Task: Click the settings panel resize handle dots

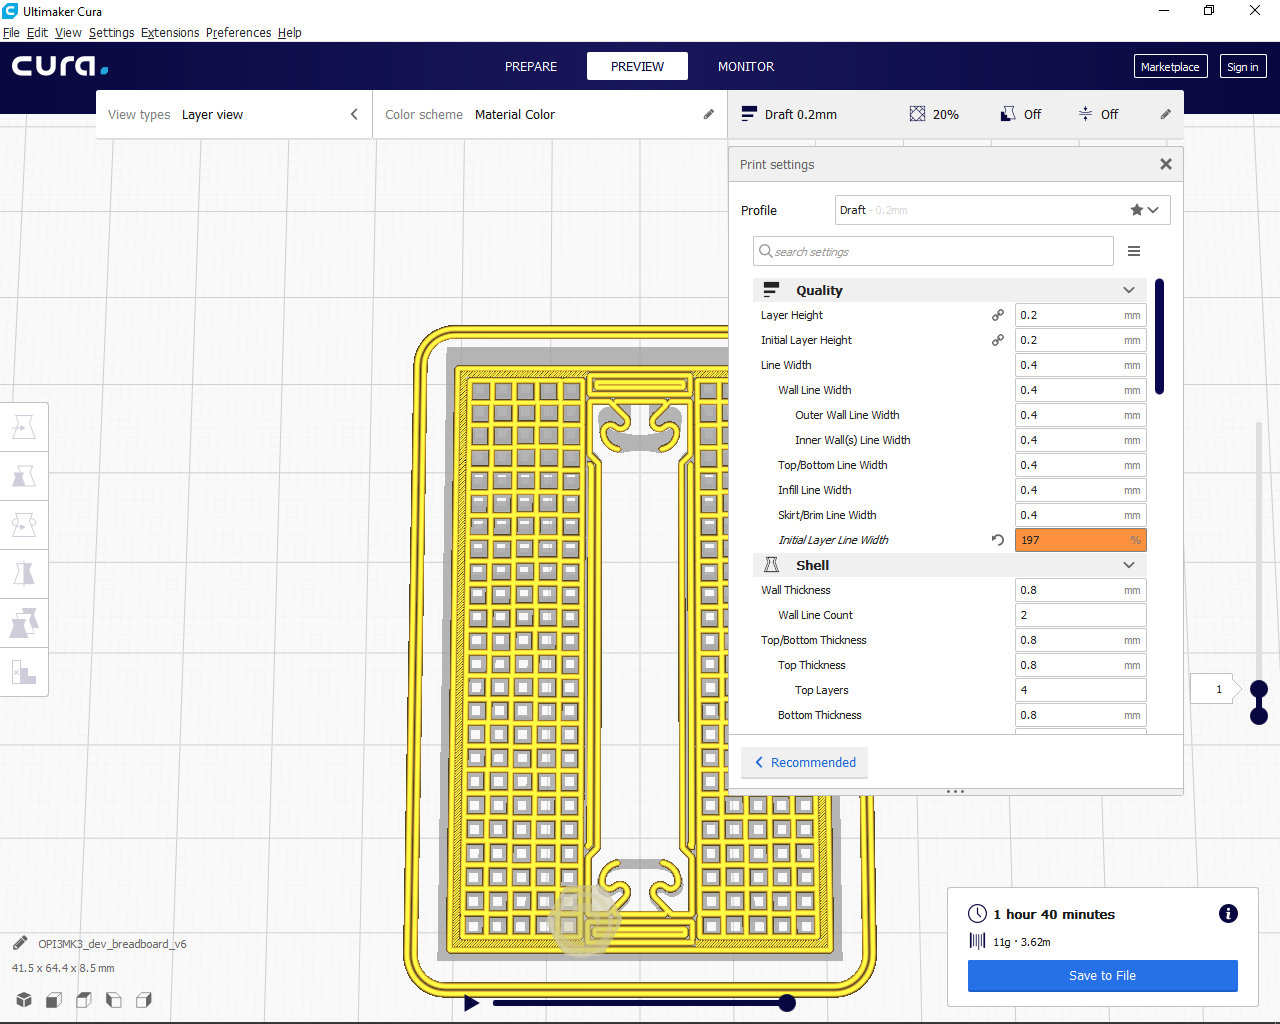Action: [956, 791]
